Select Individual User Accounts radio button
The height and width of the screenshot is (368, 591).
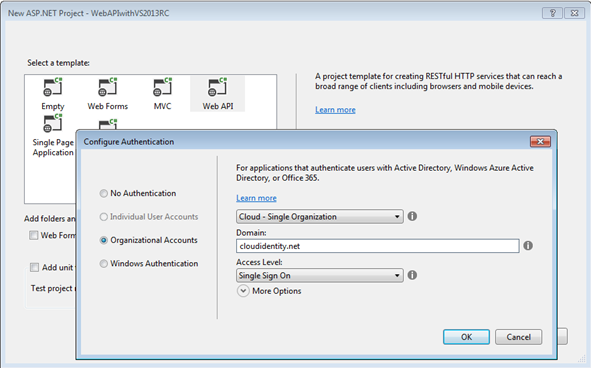[104, 217]
